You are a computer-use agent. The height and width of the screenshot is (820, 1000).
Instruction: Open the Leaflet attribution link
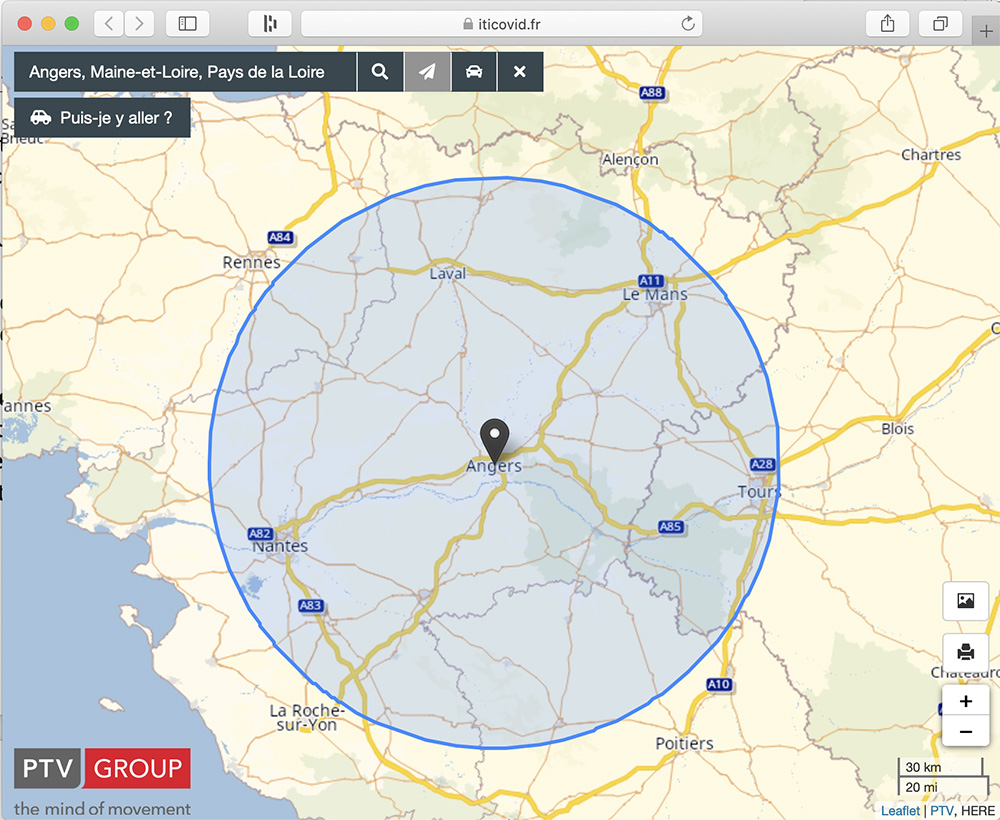(x=900, y=811)
